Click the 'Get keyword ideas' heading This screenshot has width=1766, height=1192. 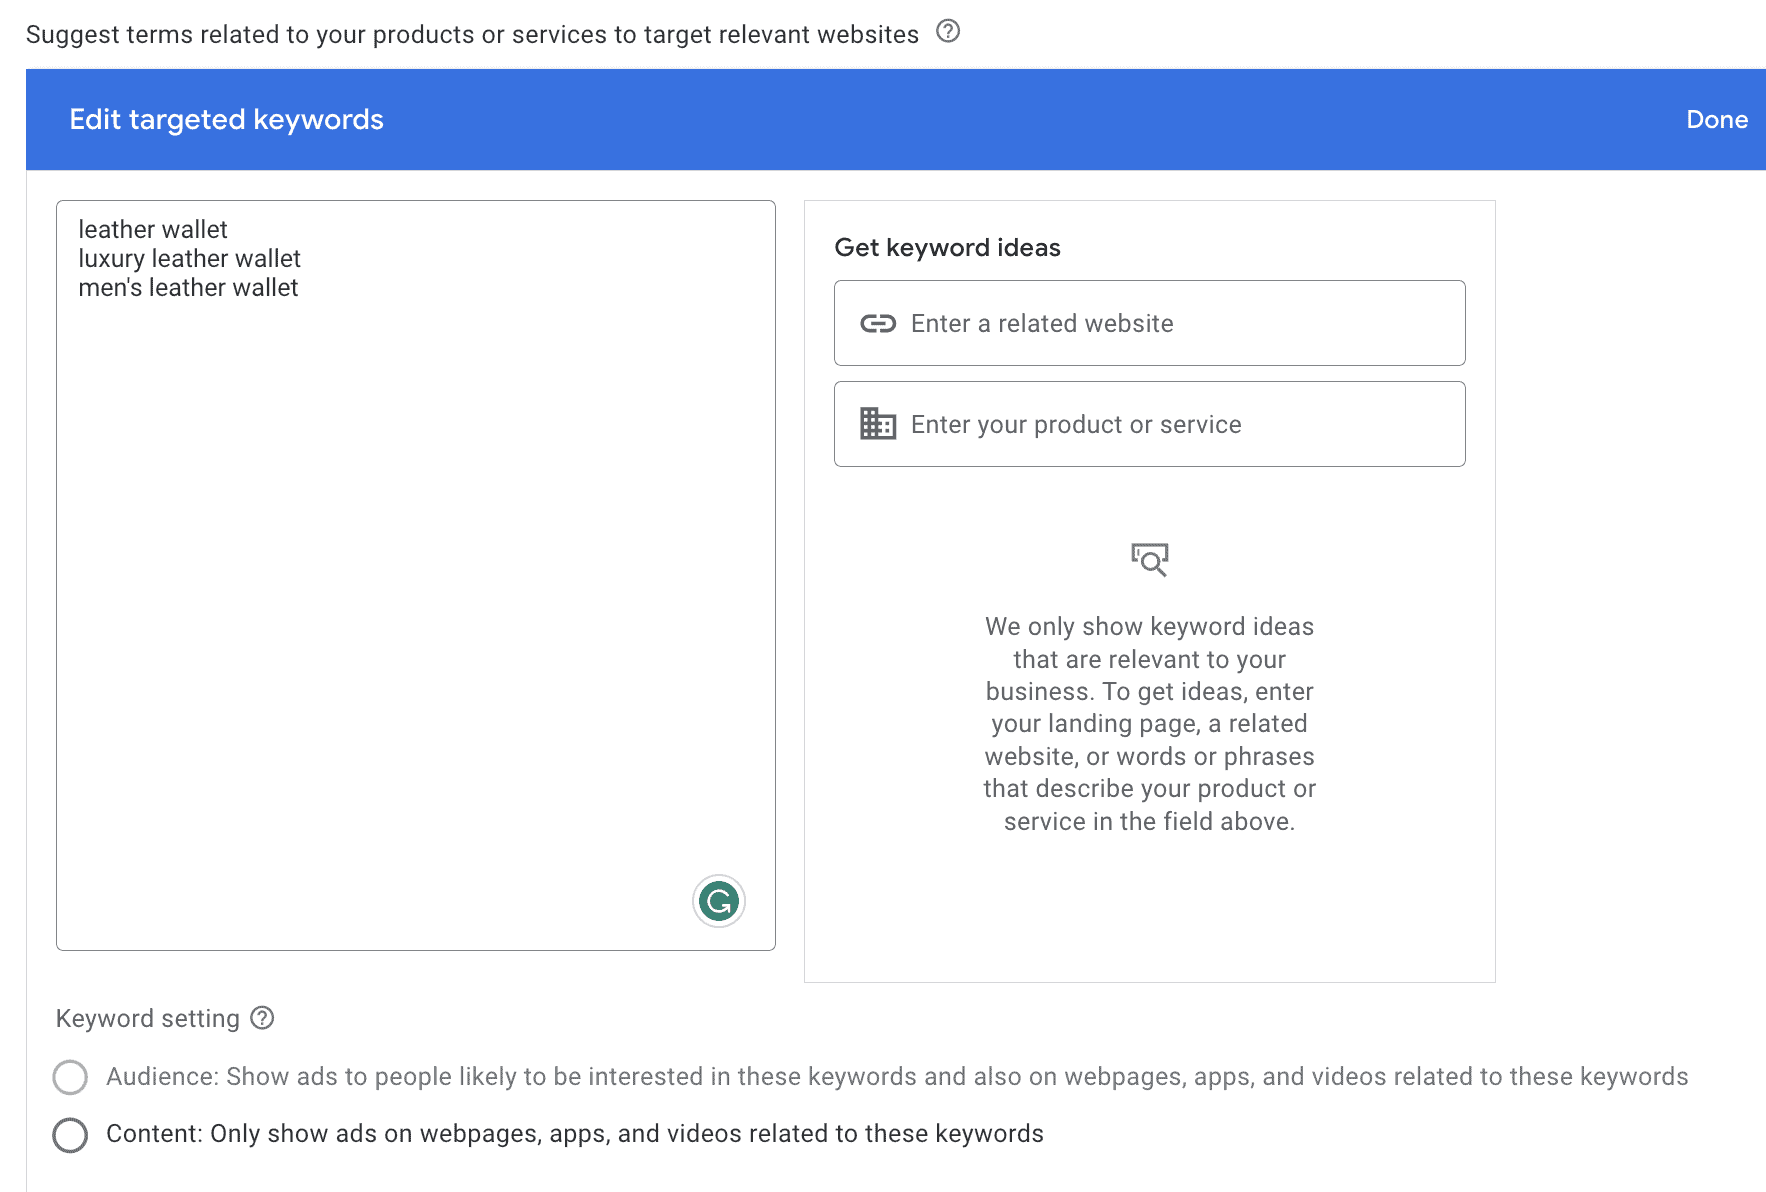(x=947, y=248)
